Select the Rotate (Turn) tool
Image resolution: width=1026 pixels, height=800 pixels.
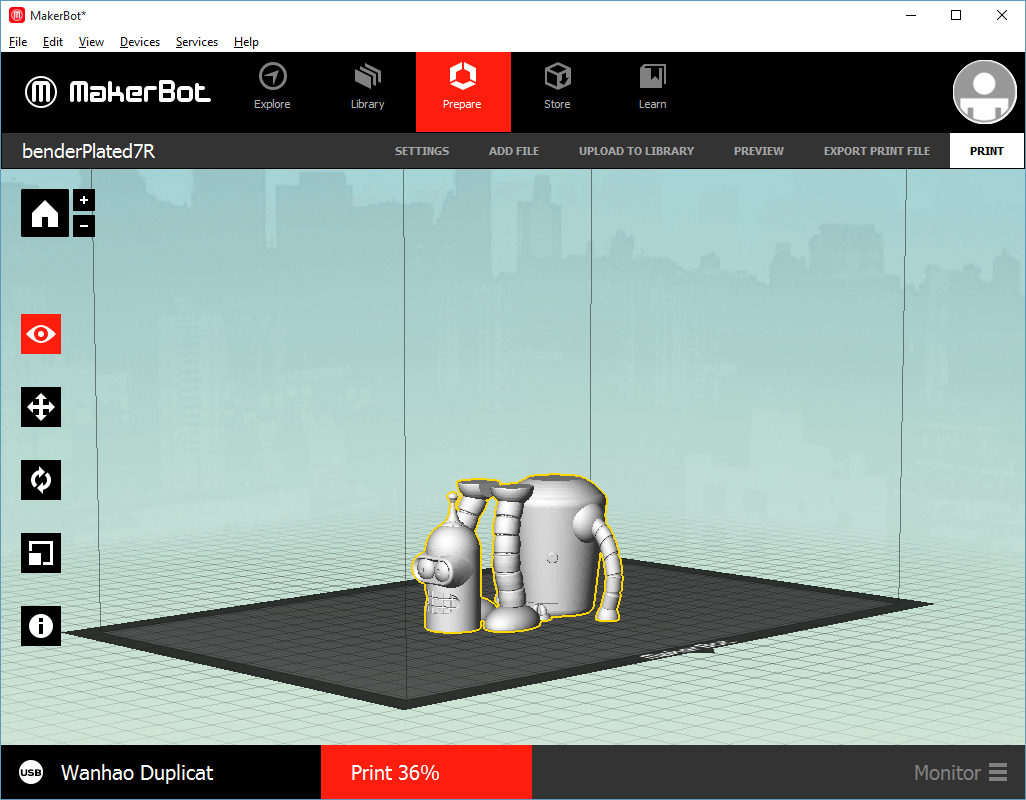[x=41, y=480]
